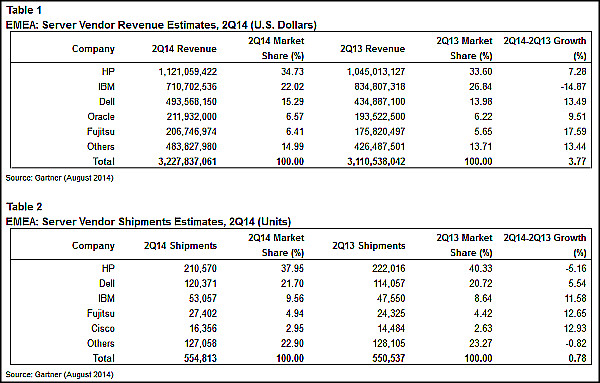Select Fujitsu shipments 27,402
The height and width of the screenshot is (383, 600).
[203, 313]
